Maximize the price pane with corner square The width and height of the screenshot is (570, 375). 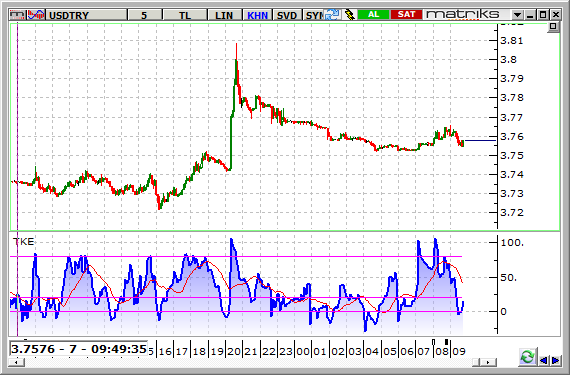coord(553,27)
